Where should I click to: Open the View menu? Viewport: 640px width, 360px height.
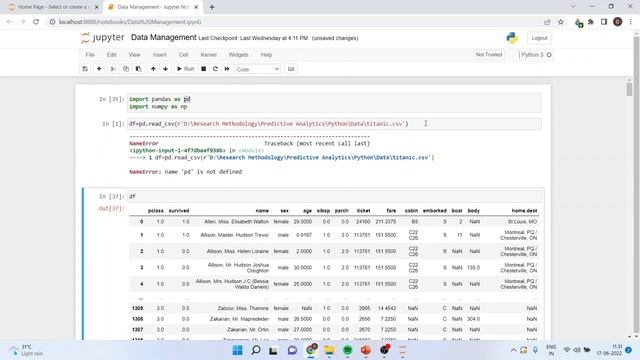coord(134,55)
